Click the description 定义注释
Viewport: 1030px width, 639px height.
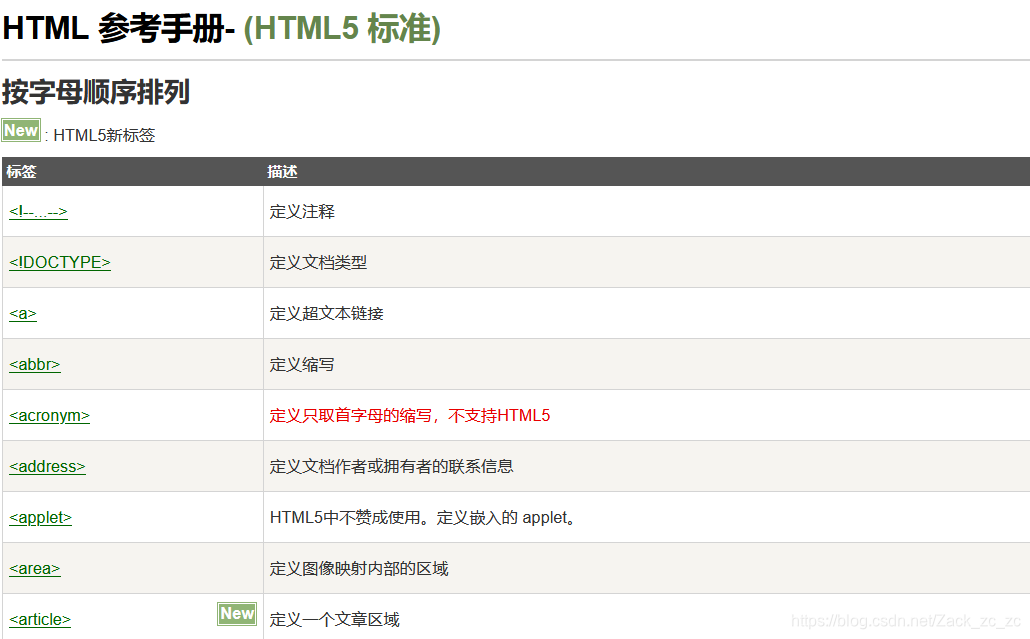point(302,211)
